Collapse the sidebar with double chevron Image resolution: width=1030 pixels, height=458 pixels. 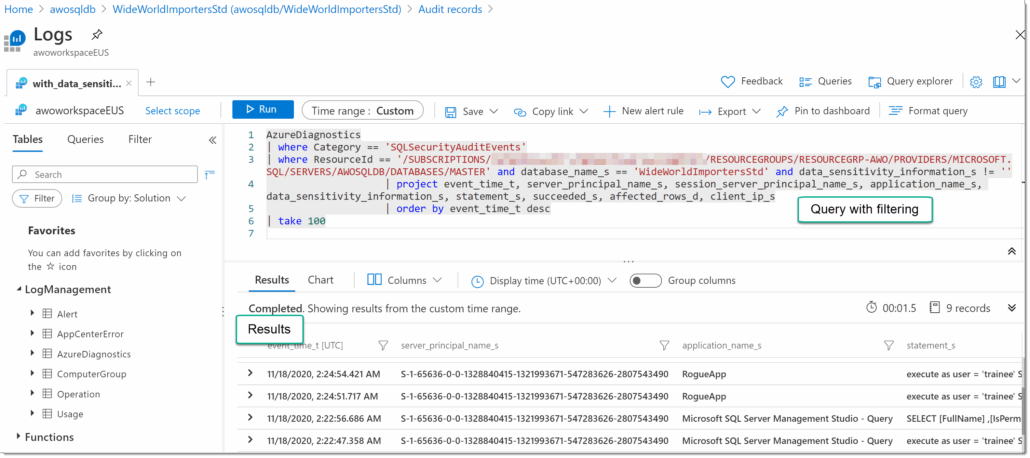point(212,140)
